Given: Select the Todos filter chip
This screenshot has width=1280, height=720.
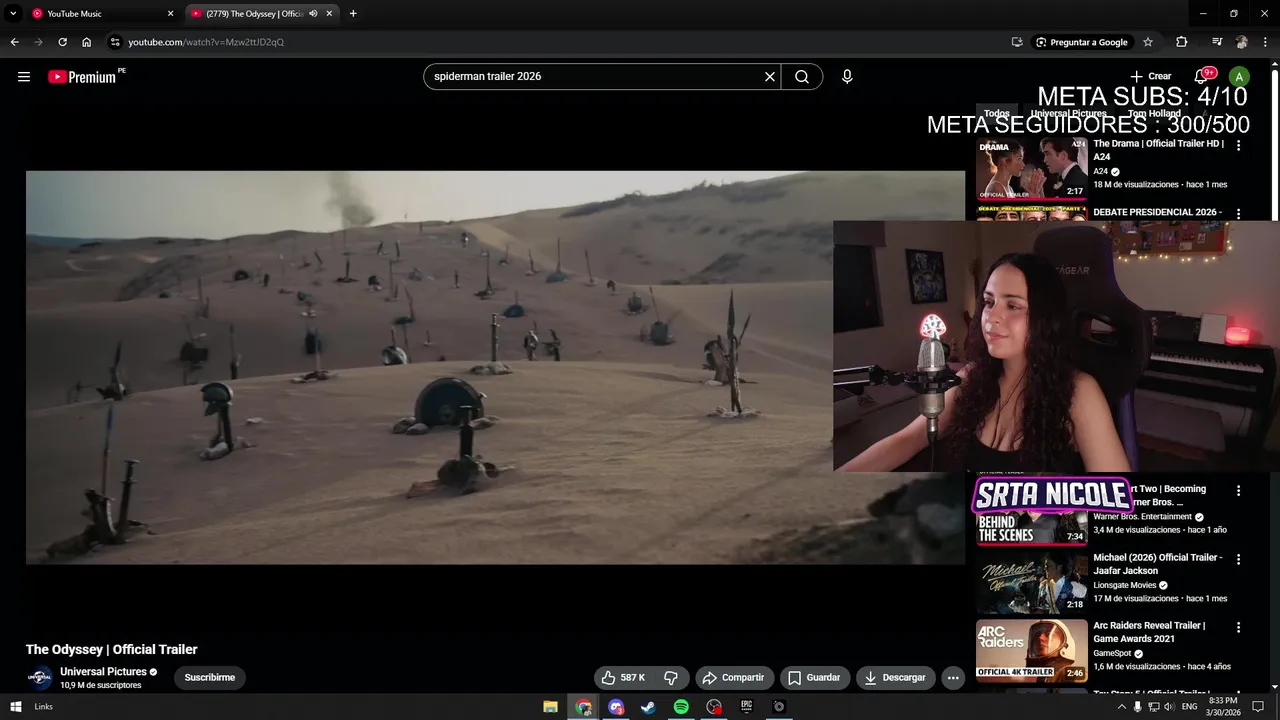Looking at the screenshot, I should (996, 114).
